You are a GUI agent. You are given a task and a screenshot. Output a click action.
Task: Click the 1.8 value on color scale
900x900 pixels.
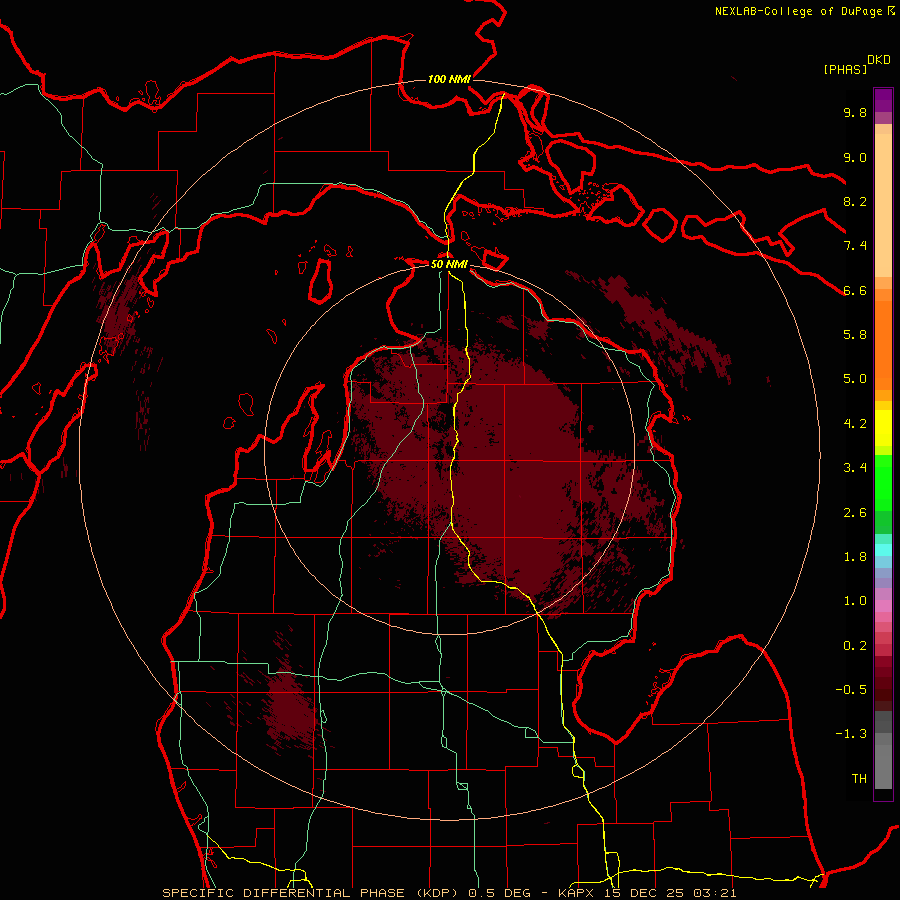855,557
